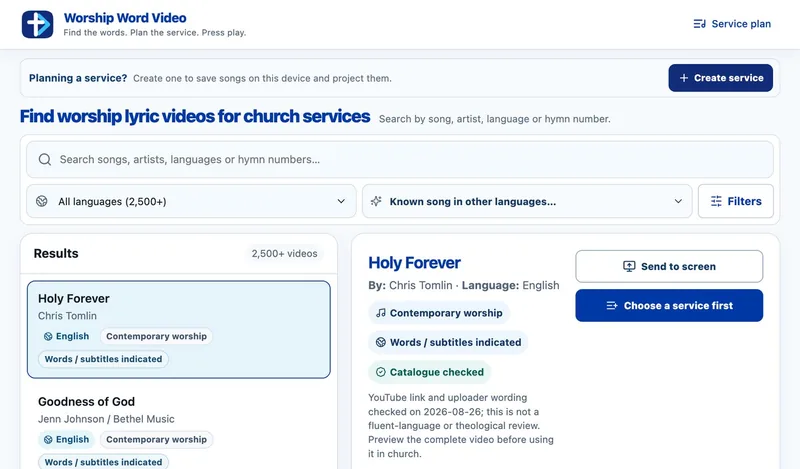This screenshot has height=469, width=800.
Task: Click the sliders icon in Filters
Action: coord(716,201)
